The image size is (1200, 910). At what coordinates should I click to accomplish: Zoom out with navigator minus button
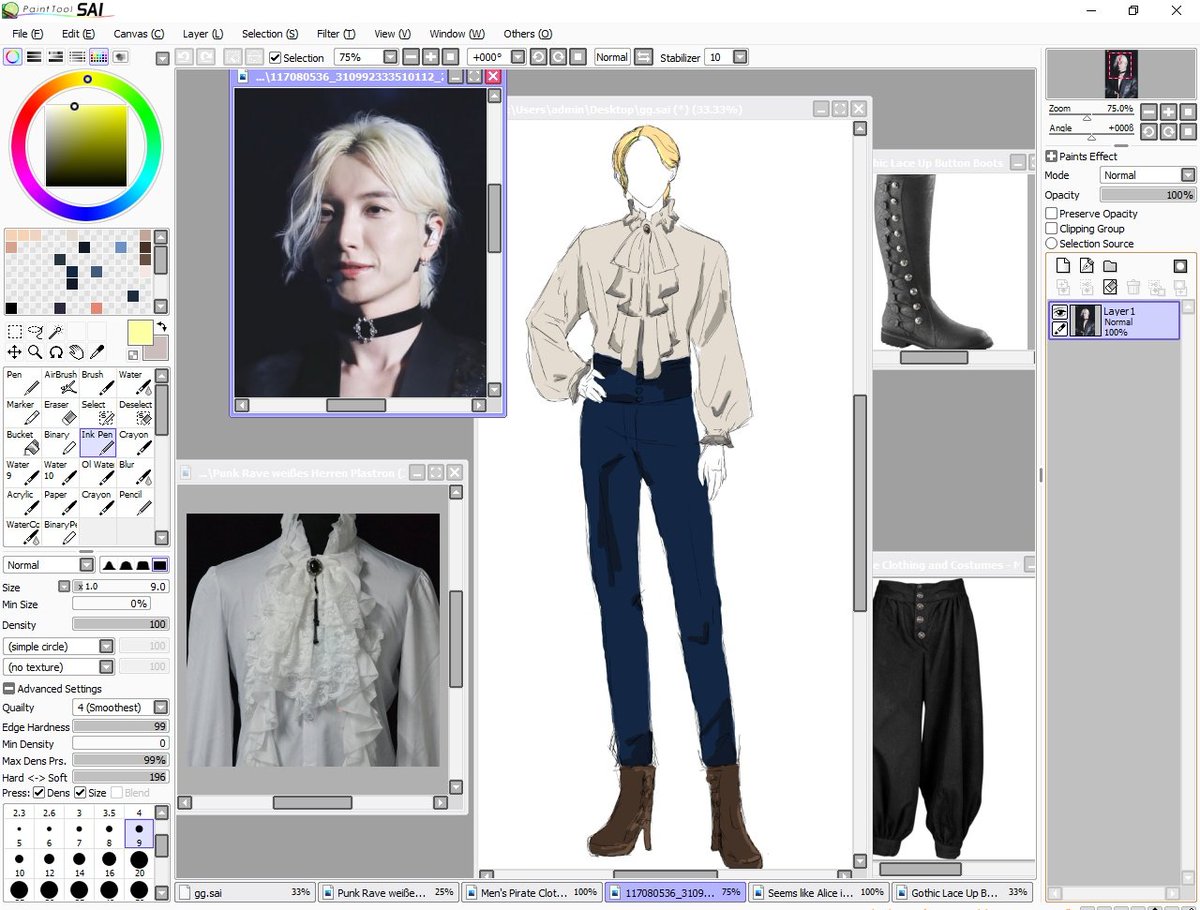point(1149,111)
